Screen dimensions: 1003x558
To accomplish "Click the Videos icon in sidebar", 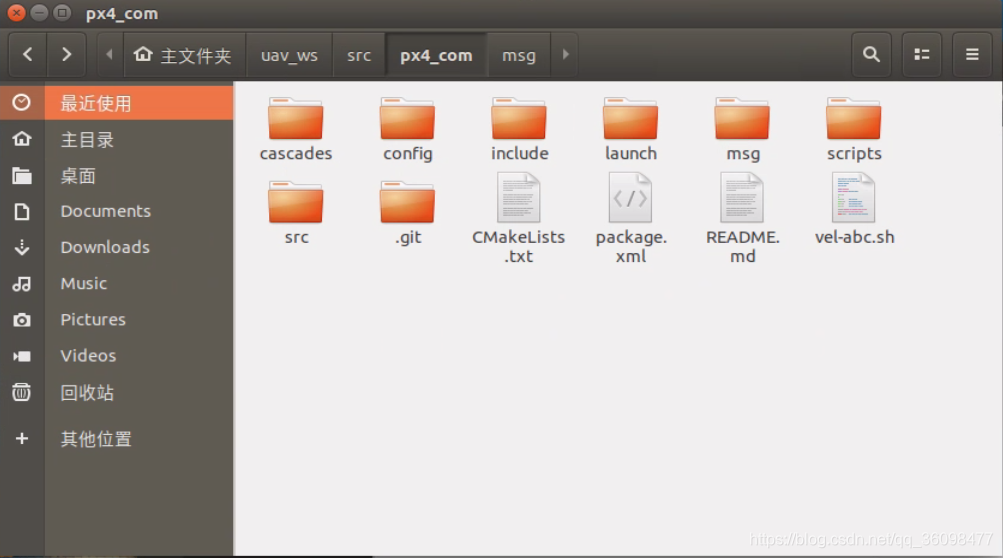I will (22, 356).
